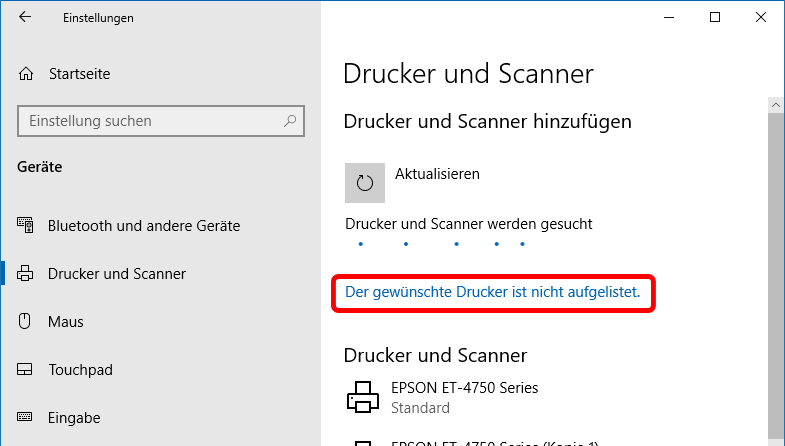Click the circular refresh icon for Aktualisieren
785x446 pixels.
pyautogui.click(x=365, y=182)
